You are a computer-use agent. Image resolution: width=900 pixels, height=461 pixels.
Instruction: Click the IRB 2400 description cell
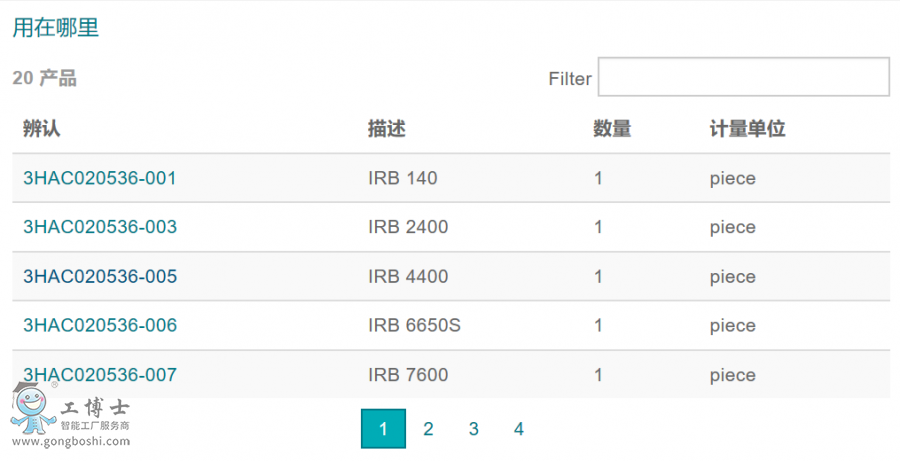[x=408, y=227]
